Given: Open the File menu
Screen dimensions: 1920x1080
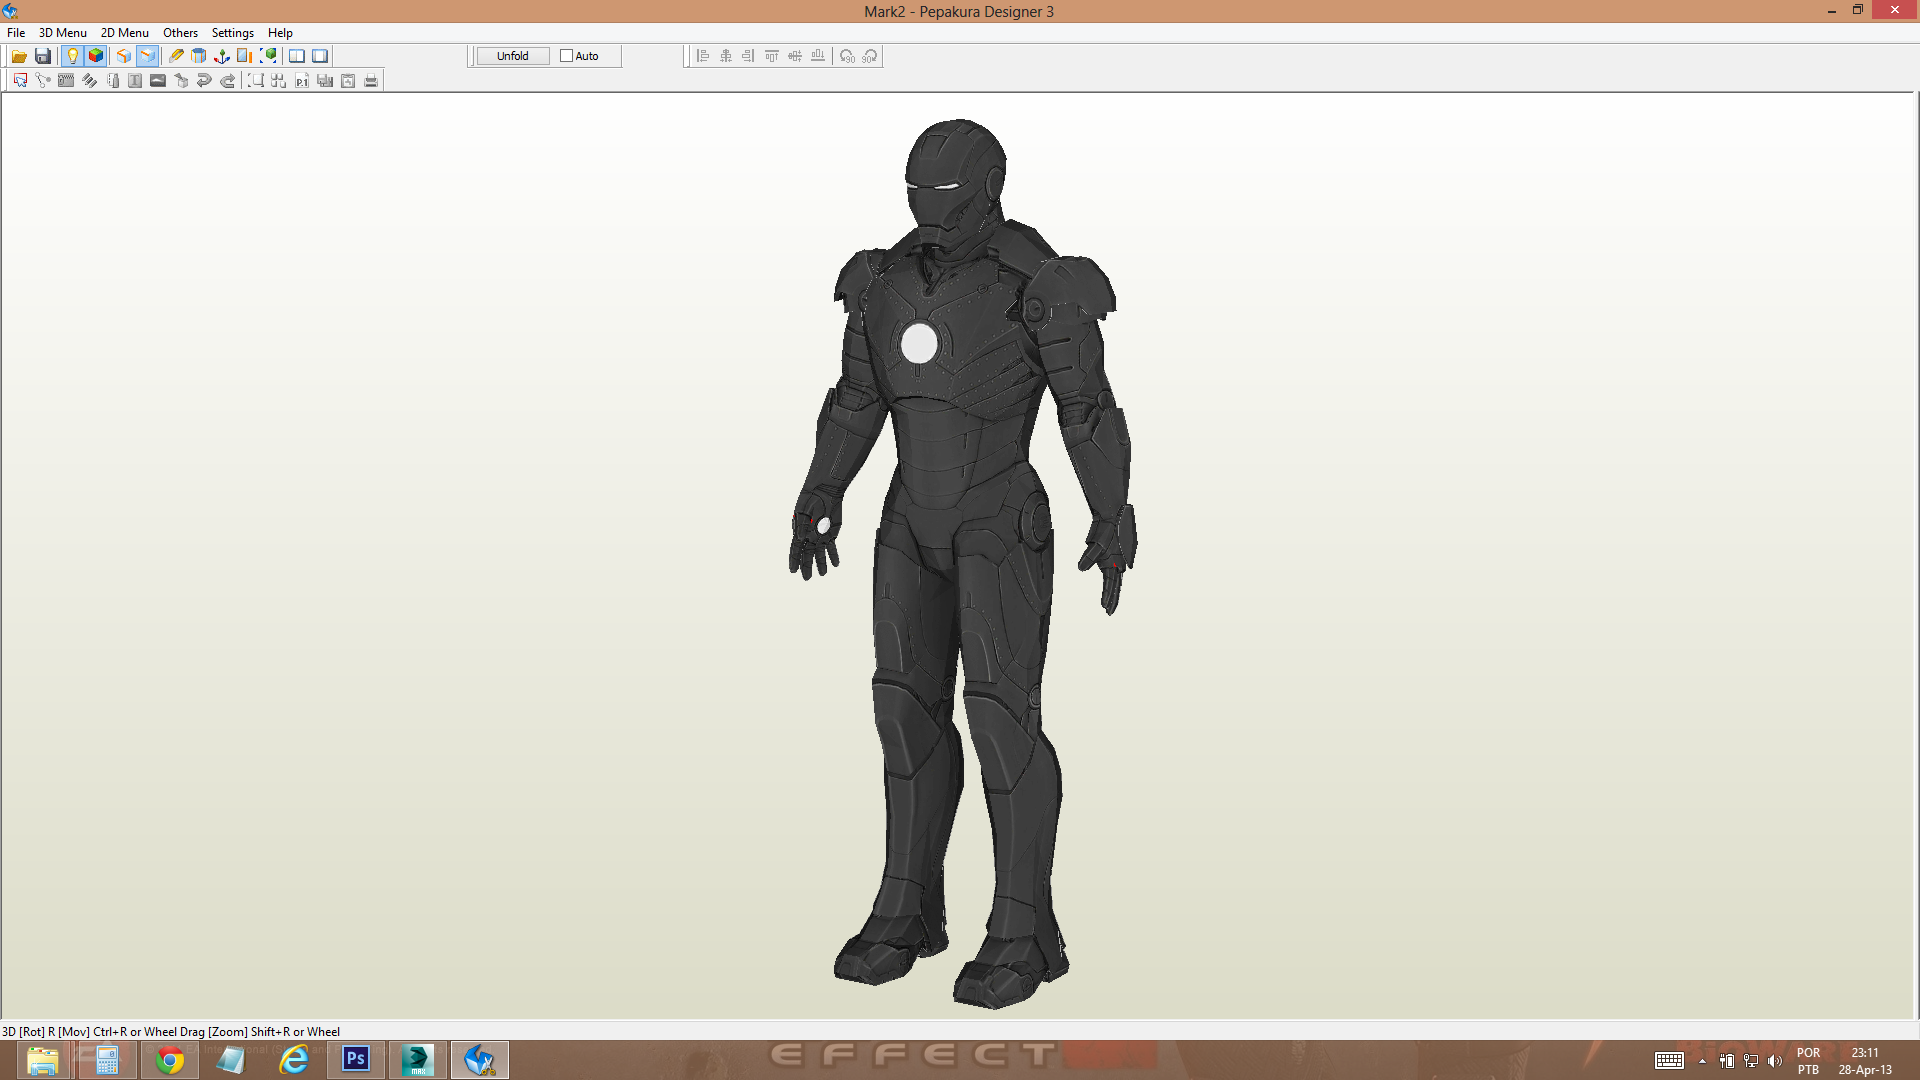Looking at the screenshot, I should pos(16,33).
